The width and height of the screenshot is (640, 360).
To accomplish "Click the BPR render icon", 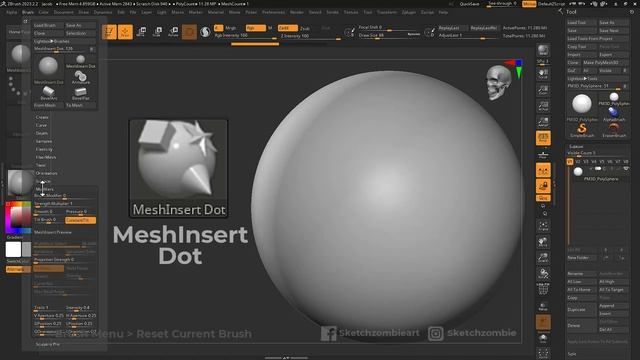I will tap(543, 50).
